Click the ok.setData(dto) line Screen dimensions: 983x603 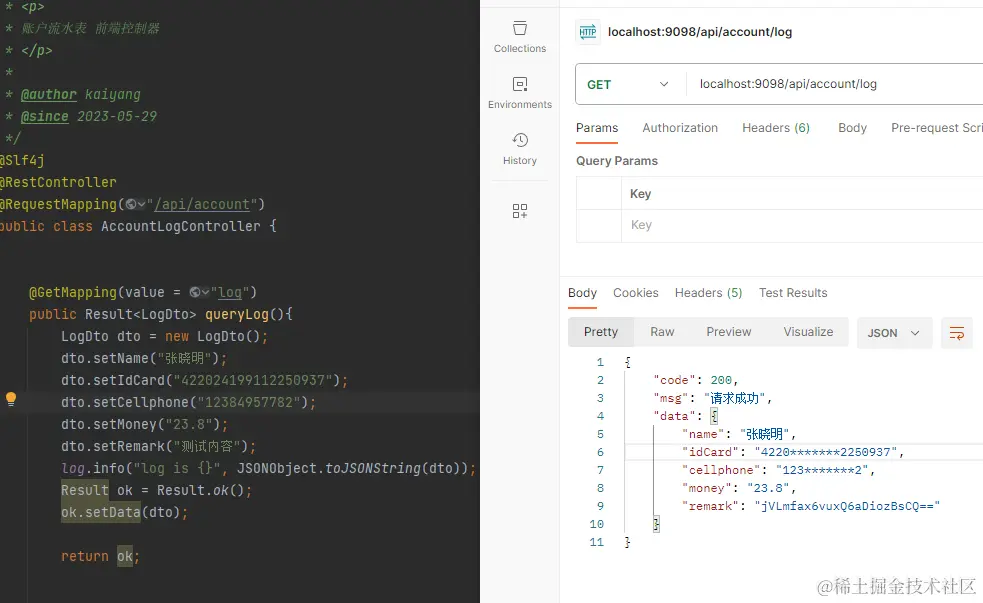(x=124, y=512)
